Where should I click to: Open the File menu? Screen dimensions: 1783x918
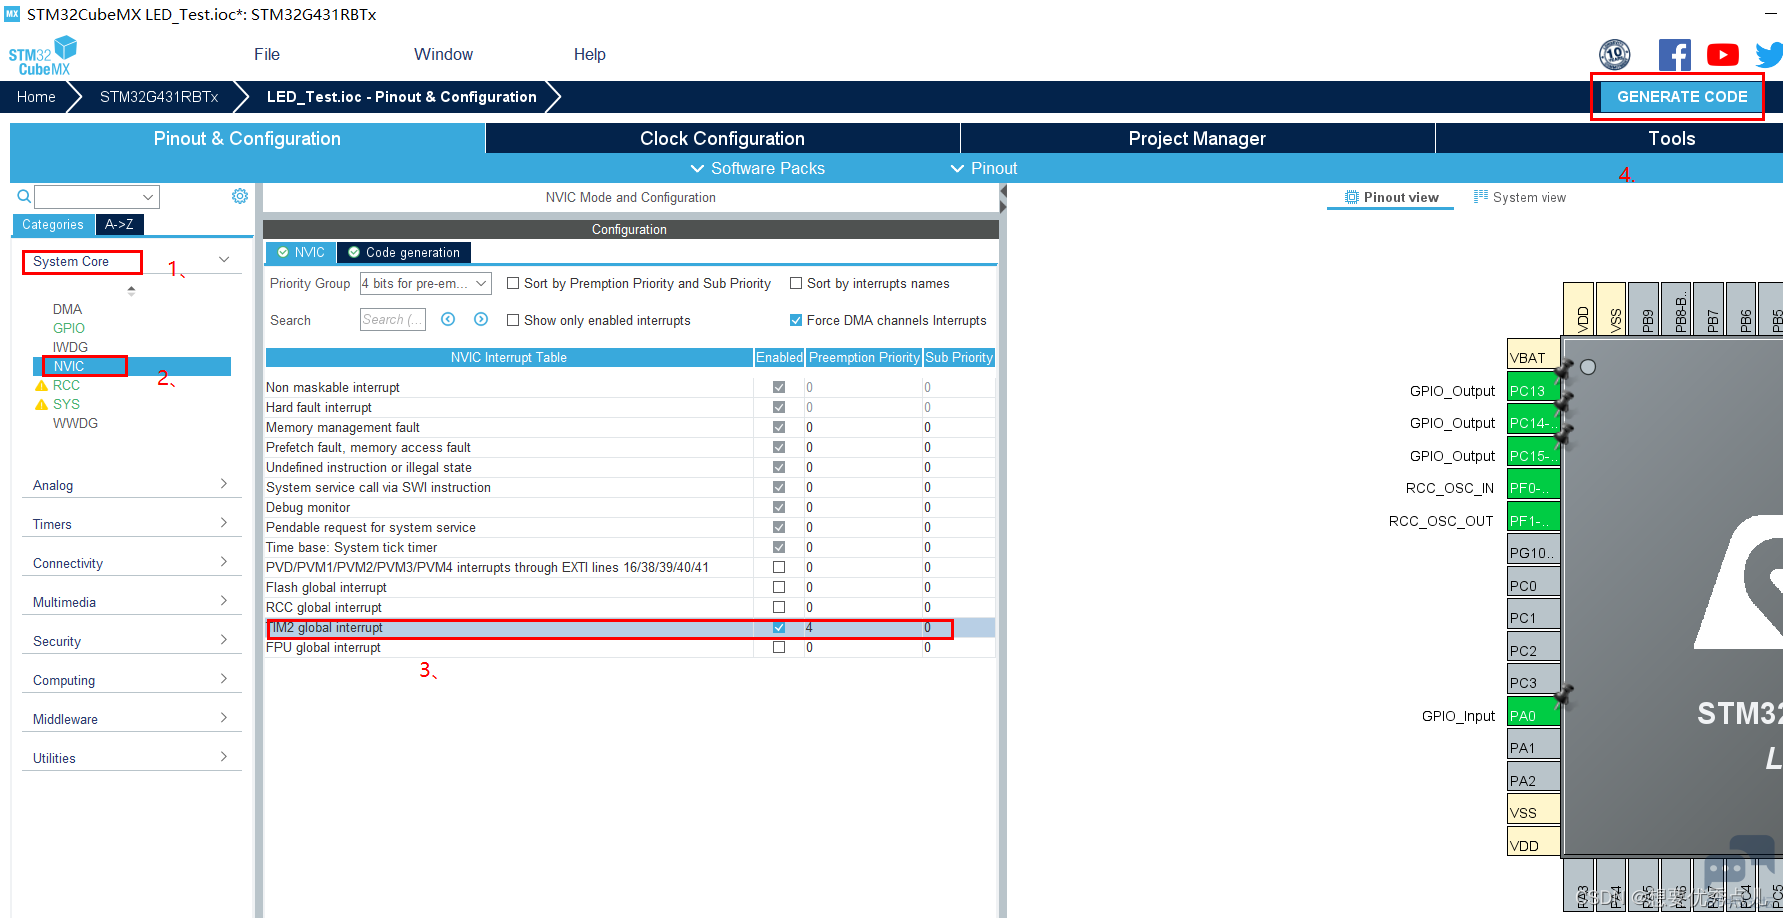coord(267,54)
